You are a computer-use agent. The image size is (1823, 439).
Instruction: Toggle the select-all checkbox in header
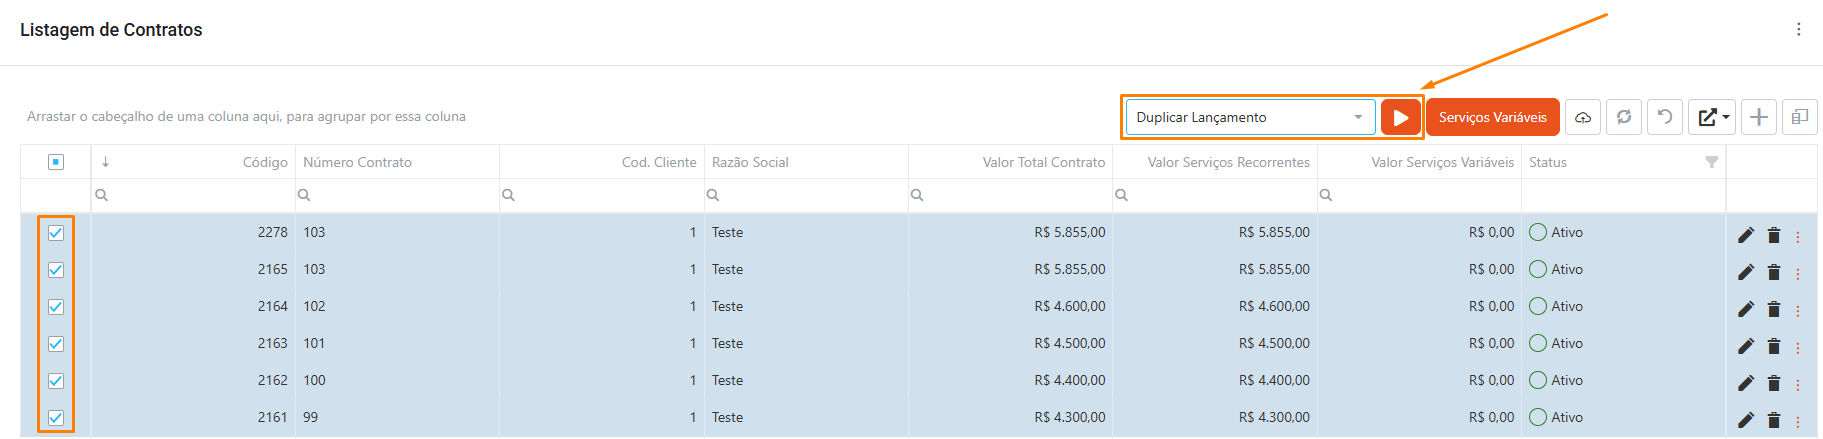coord(56,162)
